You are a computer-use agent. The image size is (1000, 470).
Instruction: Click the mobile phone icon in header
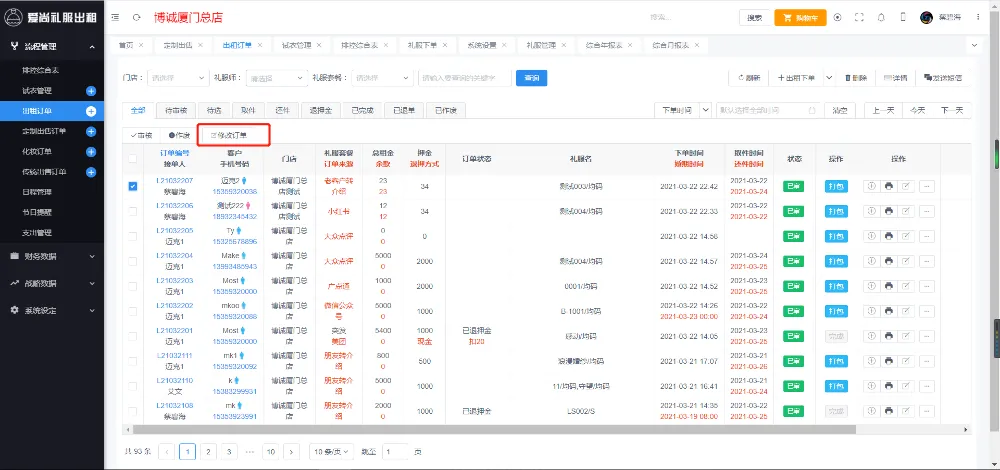point(903,18)
